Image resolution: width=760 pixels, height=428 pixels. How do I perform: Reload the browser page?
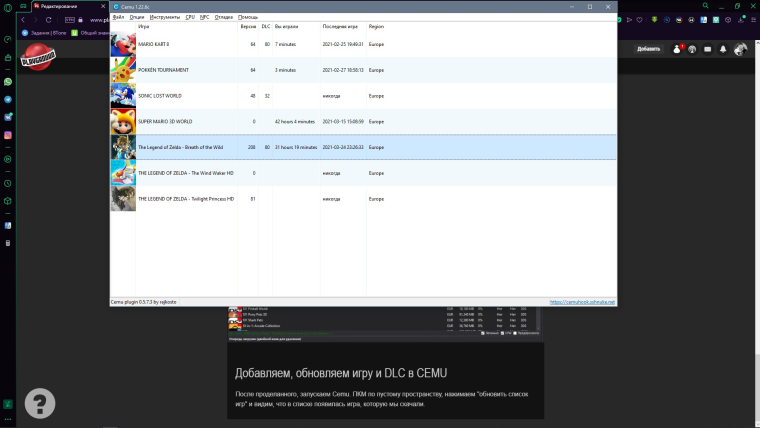pos(48,20)
